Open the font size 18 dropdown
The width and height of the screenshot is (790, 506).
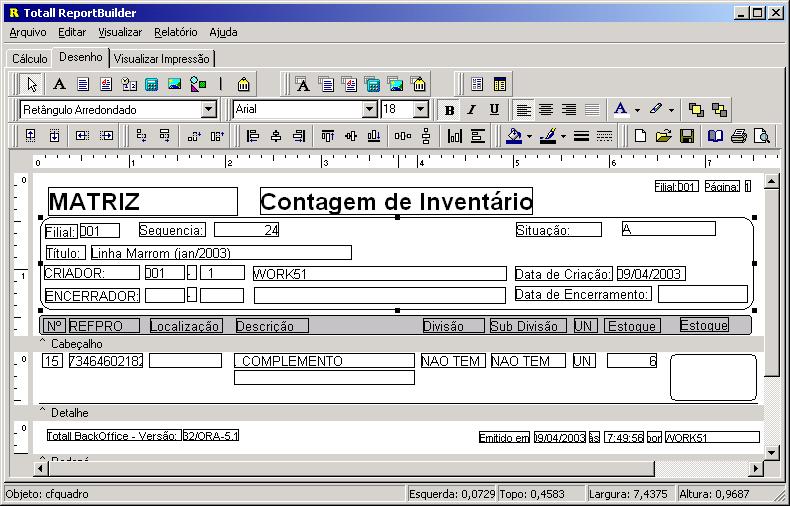coord(420,110)
